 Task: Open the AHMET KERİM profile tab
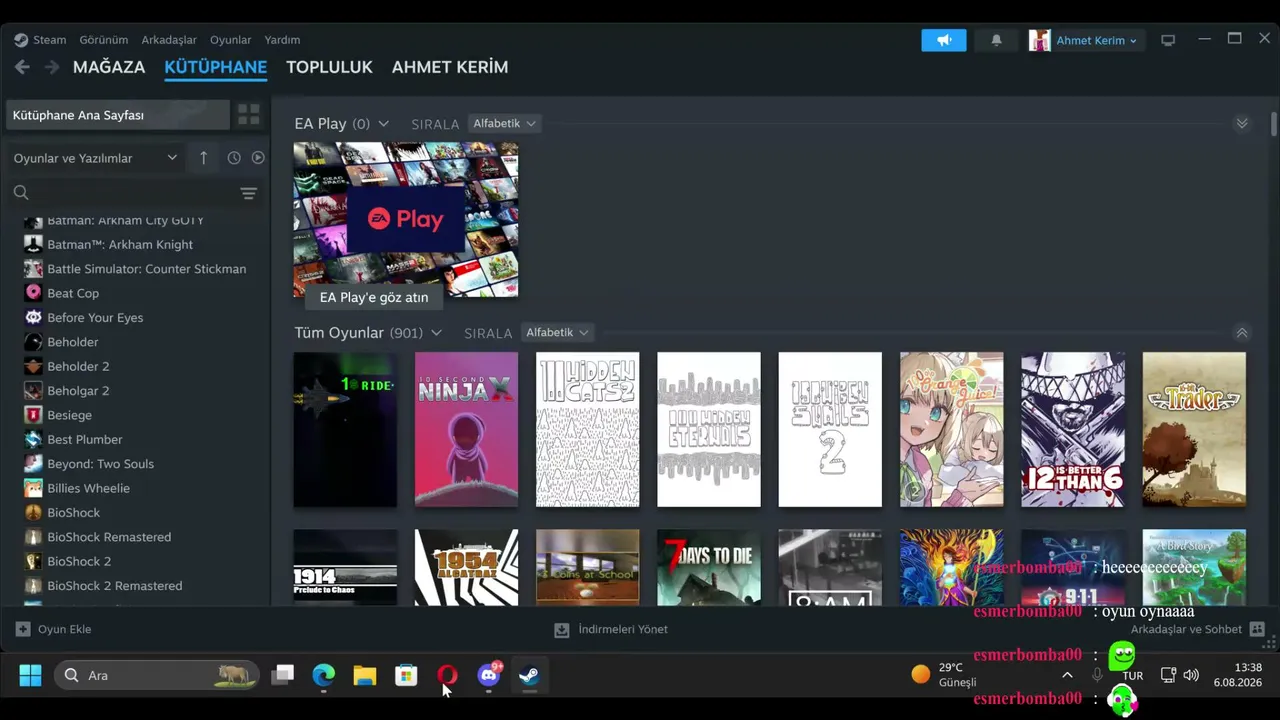[450, 67]
